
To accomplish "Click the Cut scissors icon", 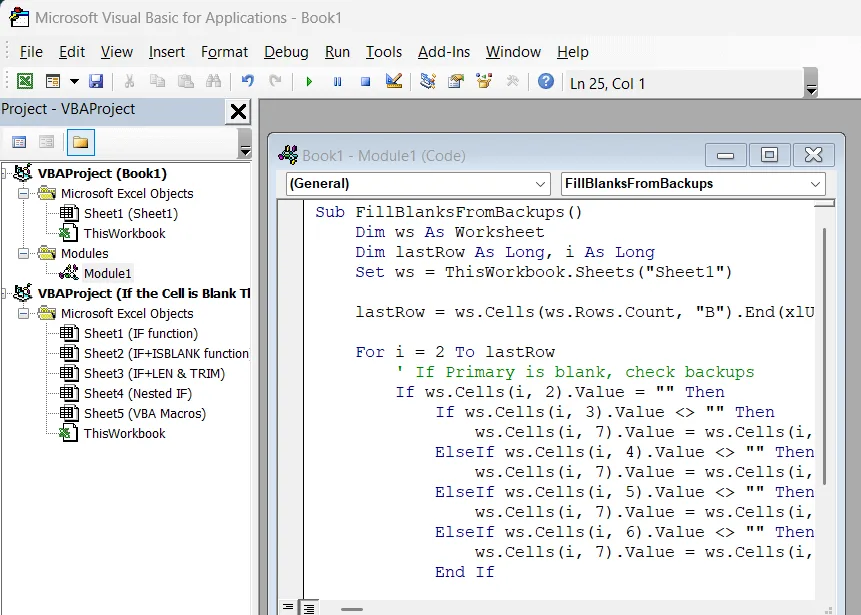I will 130,82.
